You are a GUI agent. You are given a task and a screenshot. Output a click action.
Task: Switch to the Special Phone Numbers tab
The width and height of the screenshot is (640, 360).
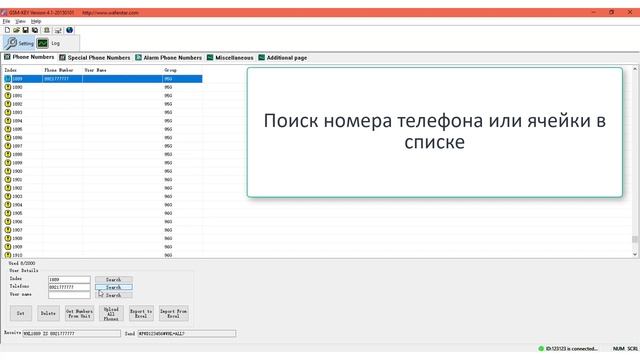tap(95, 58)
